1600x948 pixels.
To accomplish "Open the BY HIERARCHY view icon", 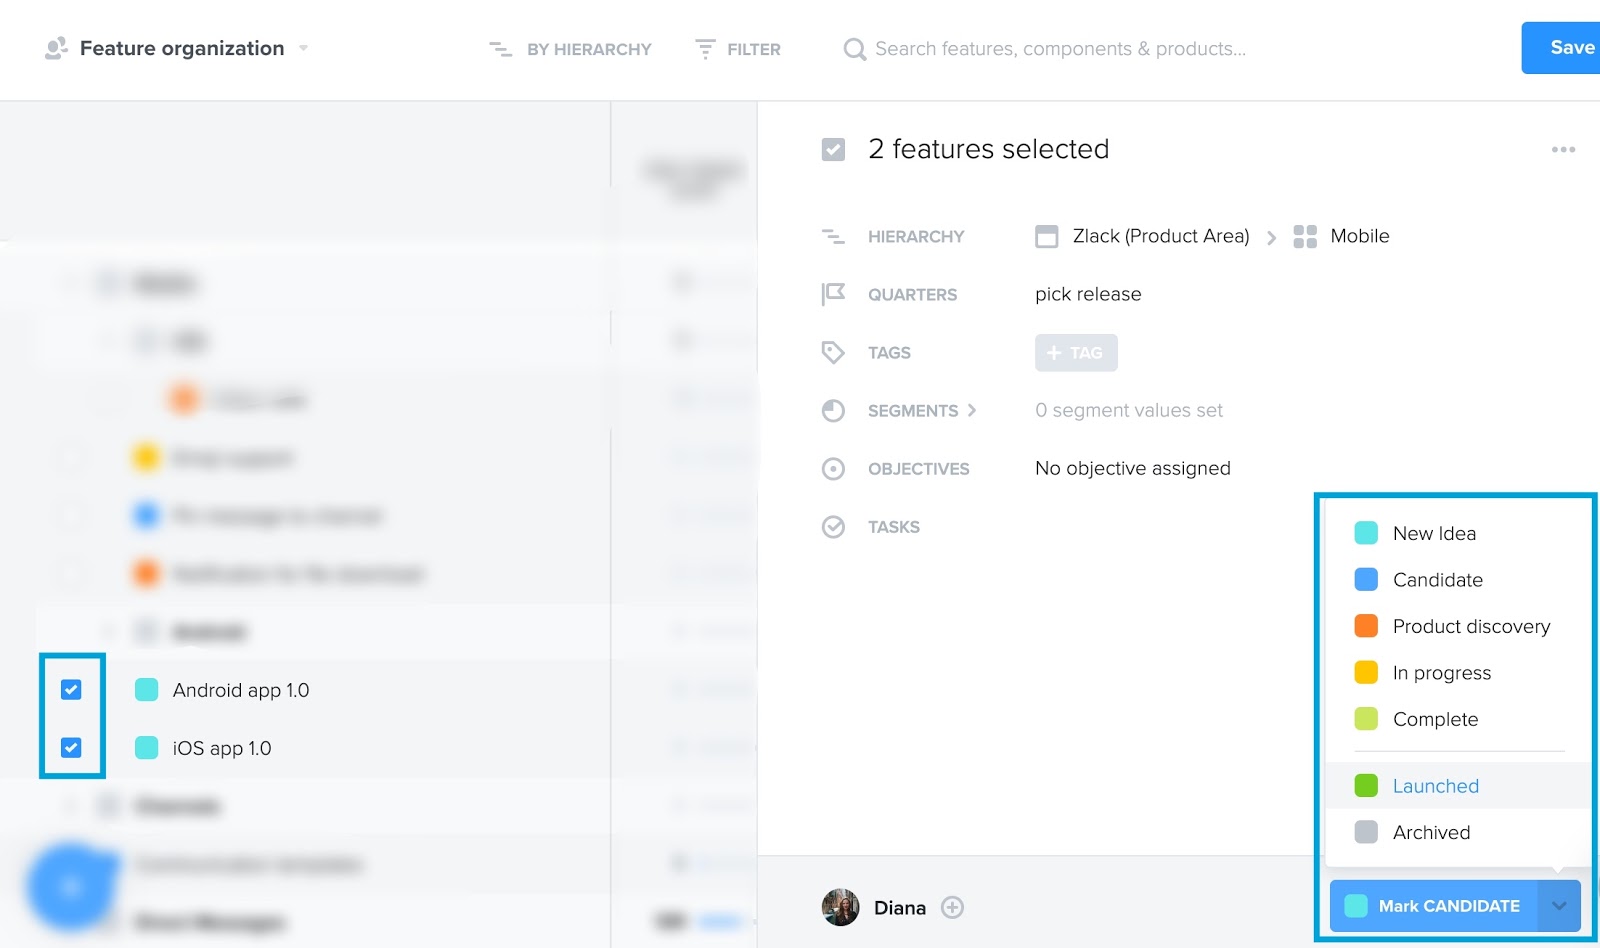I will pos(500,48).
